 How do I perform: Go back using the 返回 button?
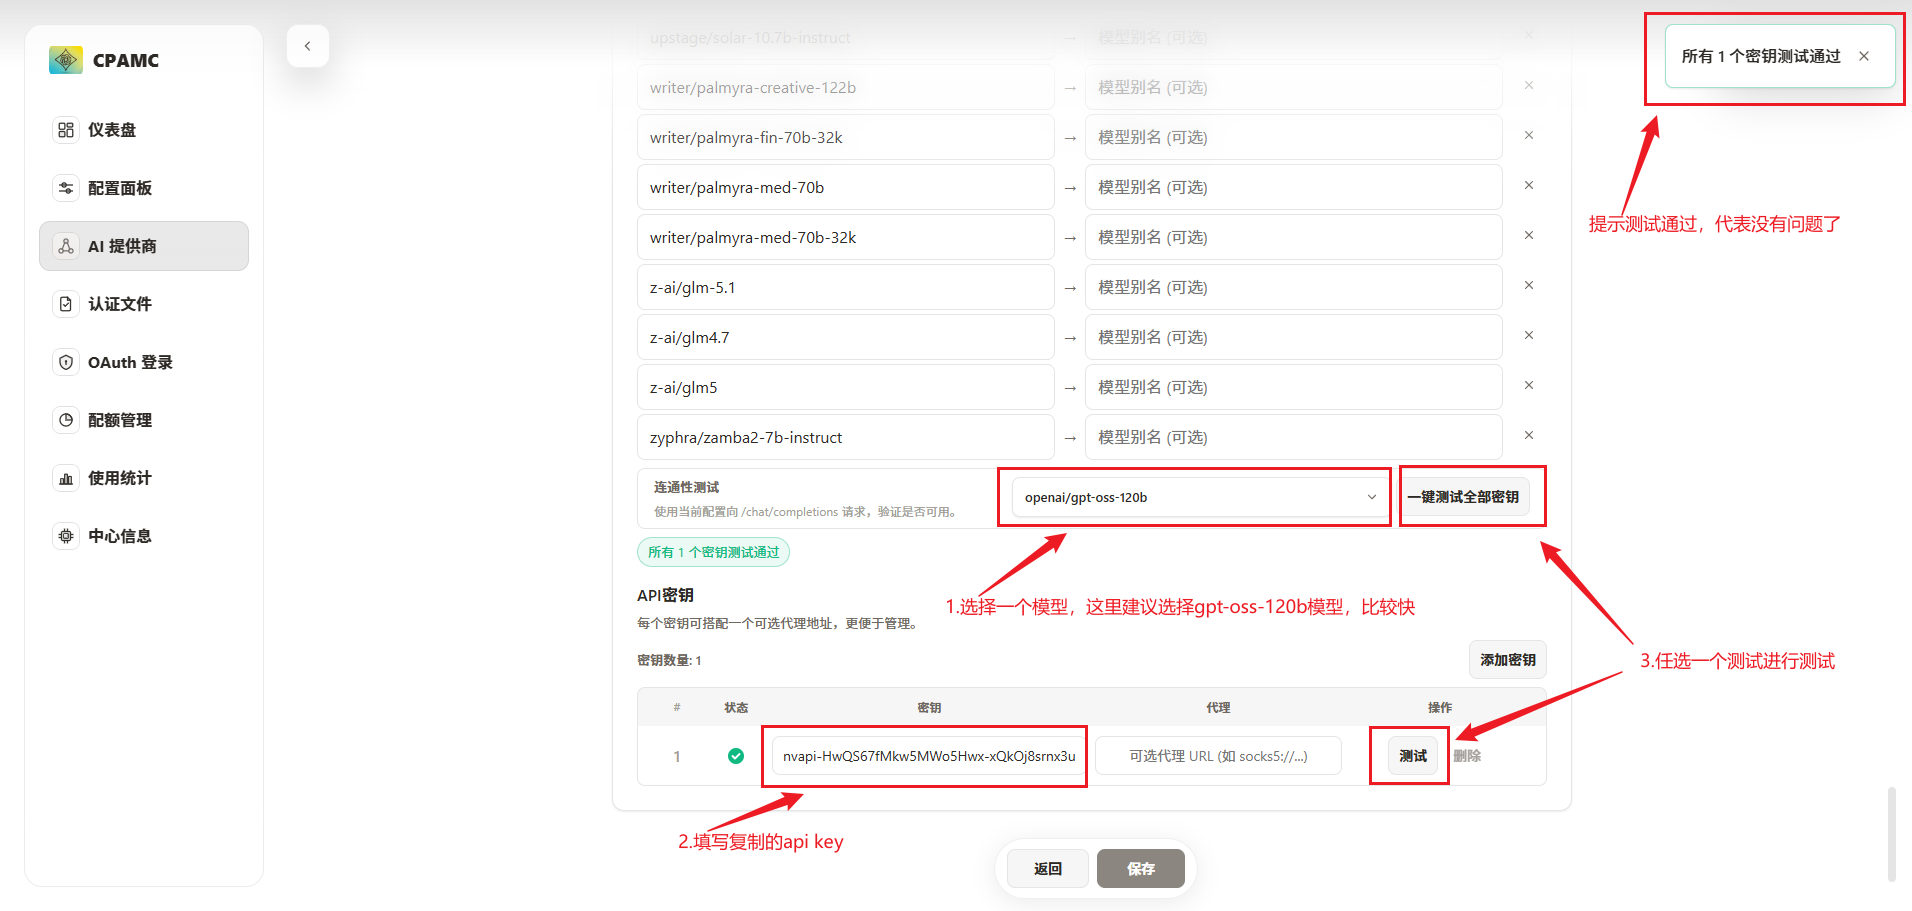[x=1047, y=869]
